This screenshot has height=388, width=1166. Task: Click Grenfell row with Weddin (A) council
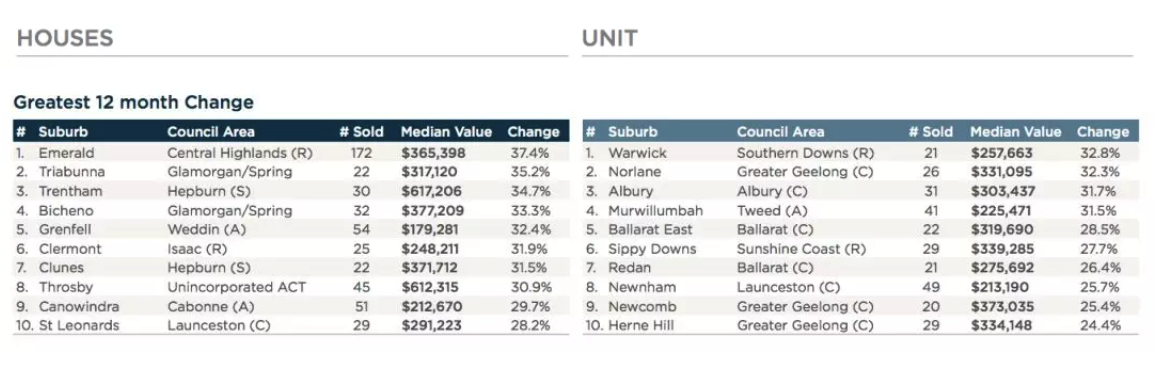pyautogui.click(x=291, y=230)
